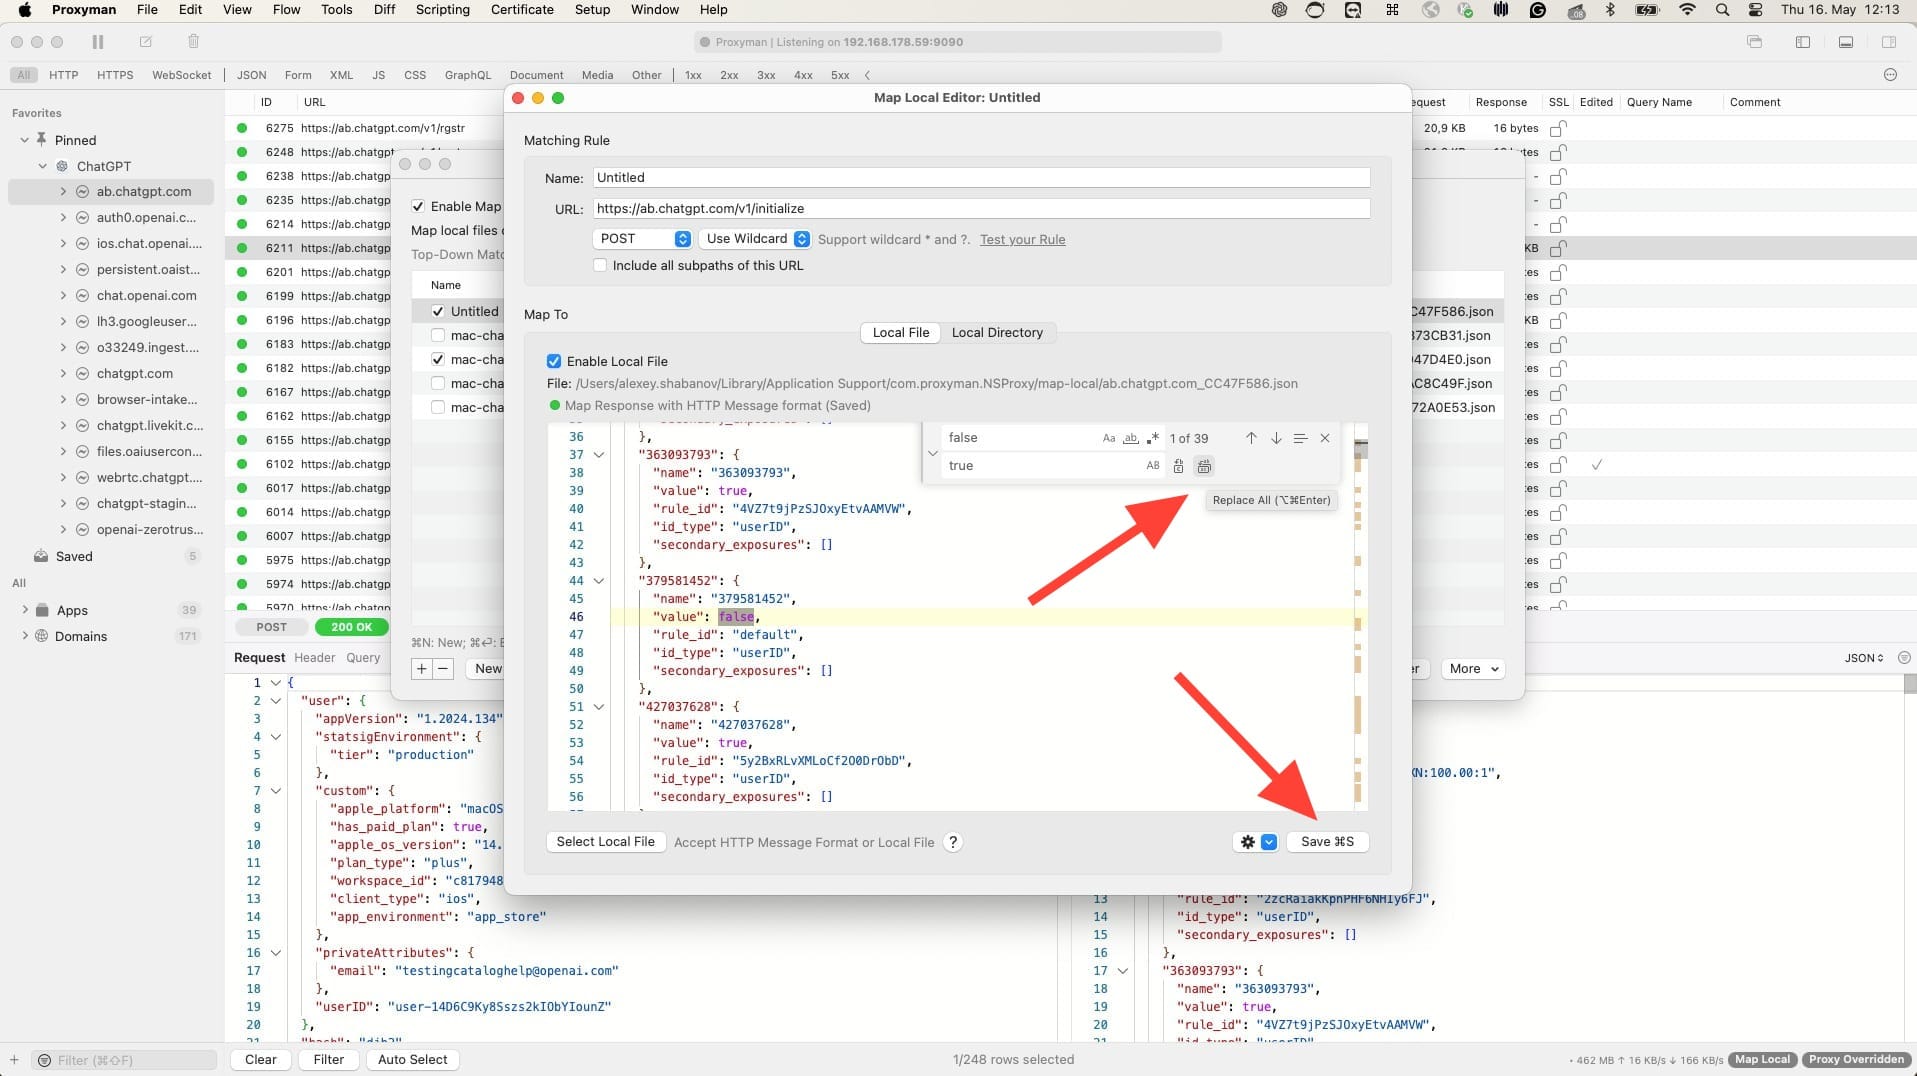Close the find and replace bar
1917x1076 pixels.
click(1325, 438)
